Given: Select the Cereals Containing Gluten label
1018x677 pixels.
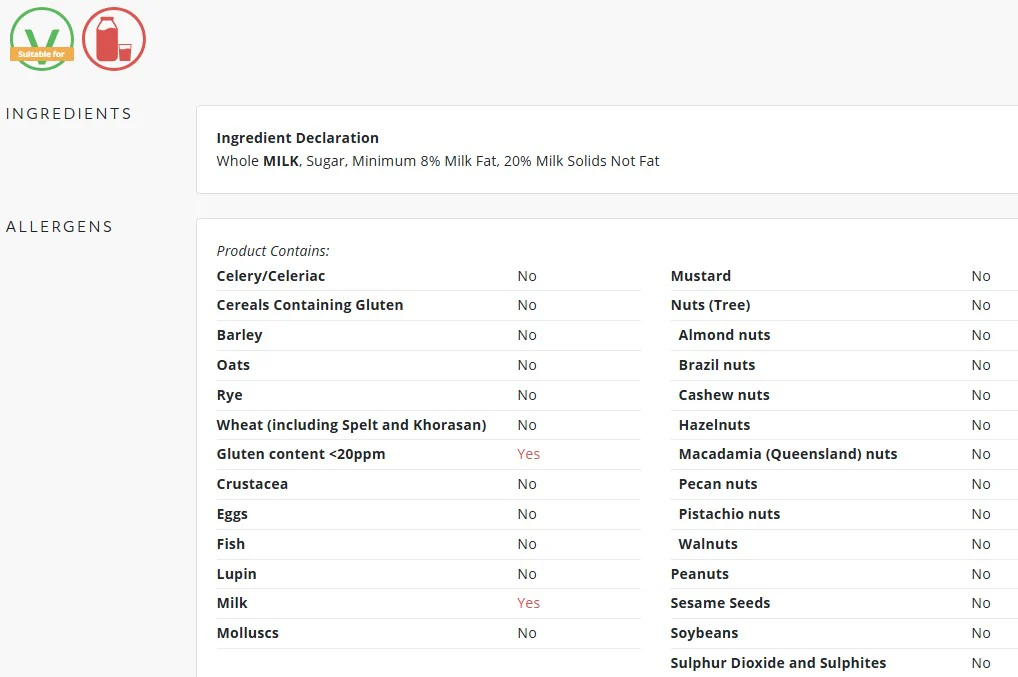Looking at the screenshot, I should pos(310,305).
